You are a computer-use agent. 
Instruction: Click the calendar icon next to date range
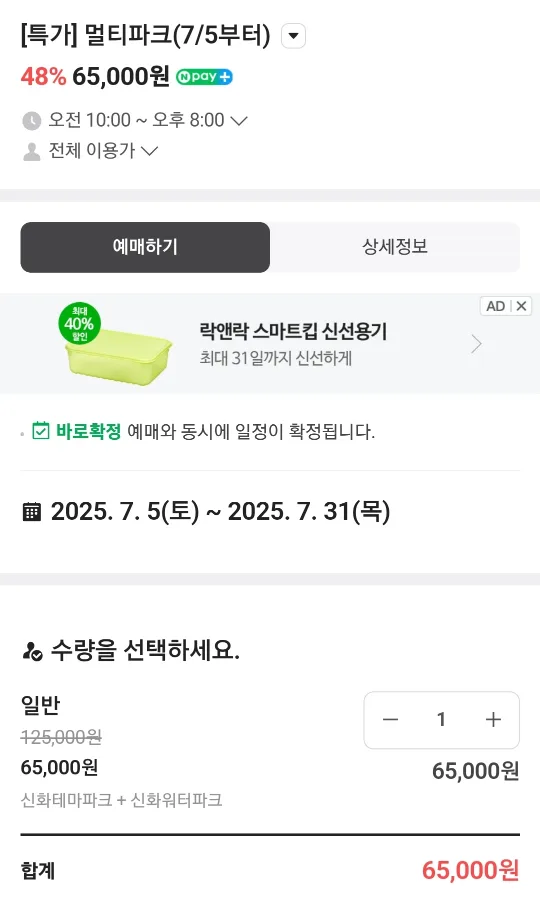[x=32, y=512]
